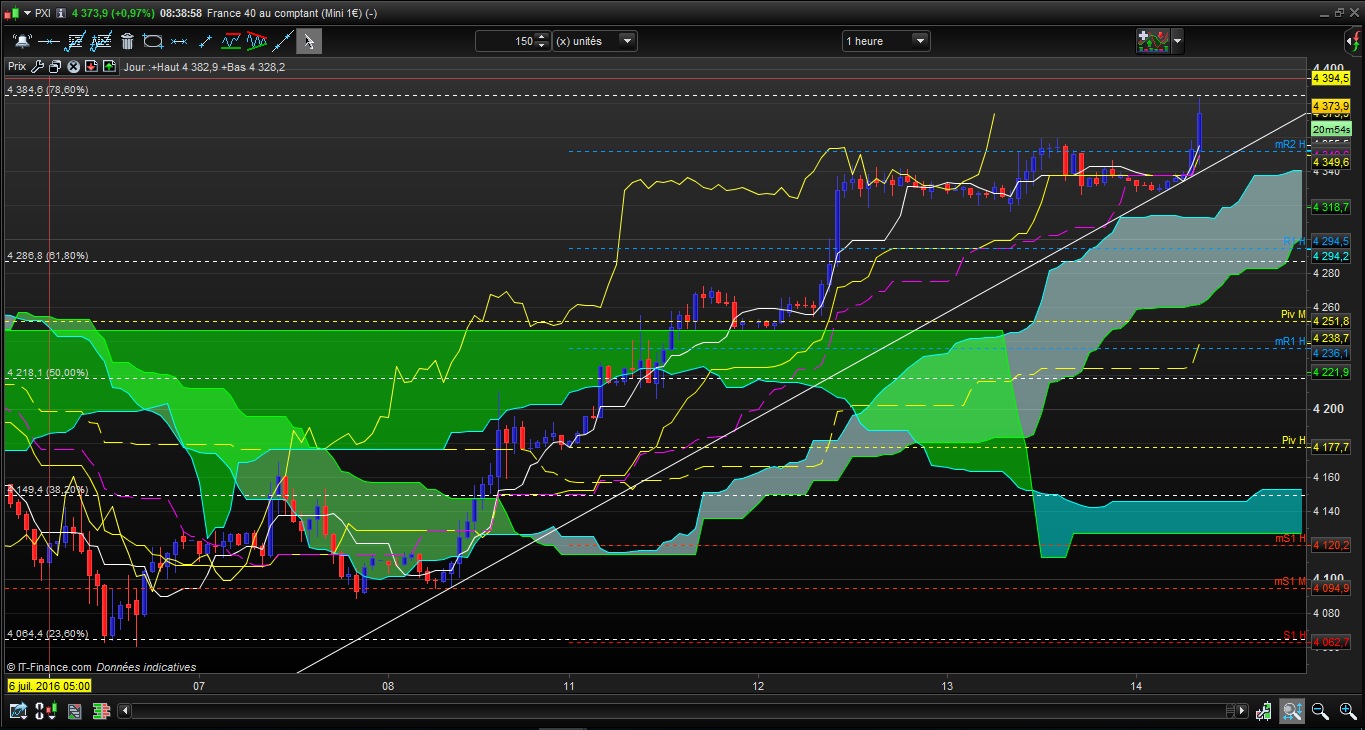Click the candlestick icon beside PXI
The height and width of the screenshot is (730, 1365).
click(10, 13)
